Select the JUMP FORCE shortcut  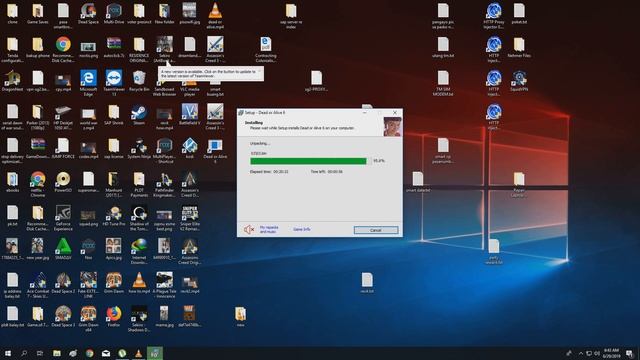tap(63, 148)
